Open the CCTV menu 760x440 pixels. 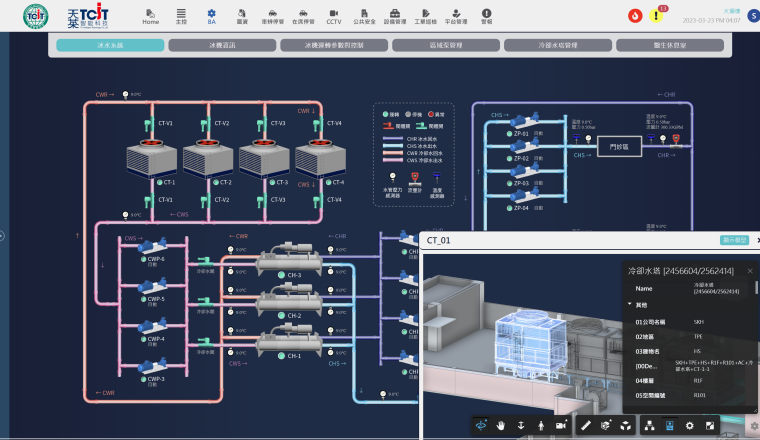pos(334,15)
